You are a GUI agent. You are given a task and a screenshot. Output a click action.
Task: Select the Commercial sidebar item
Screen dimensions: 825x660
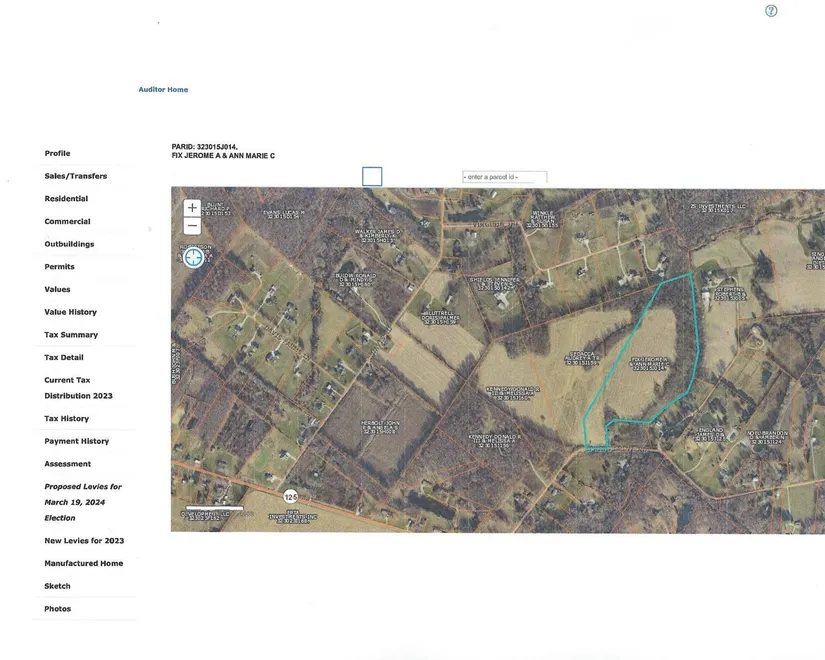(x=67, y=221)
